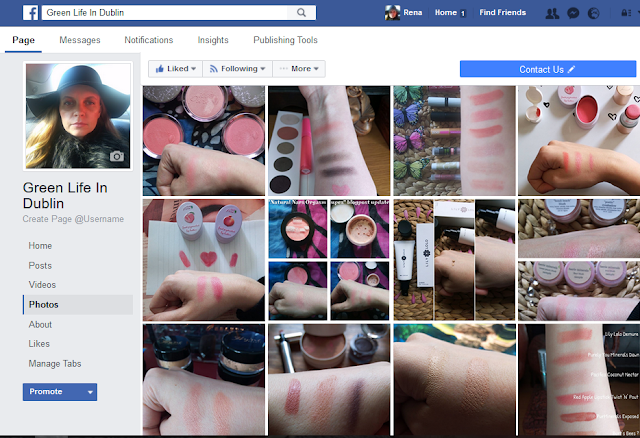Open Likes in the page sidebar
Viewport: 640px width, 438px height.
[x=39, y=344]
